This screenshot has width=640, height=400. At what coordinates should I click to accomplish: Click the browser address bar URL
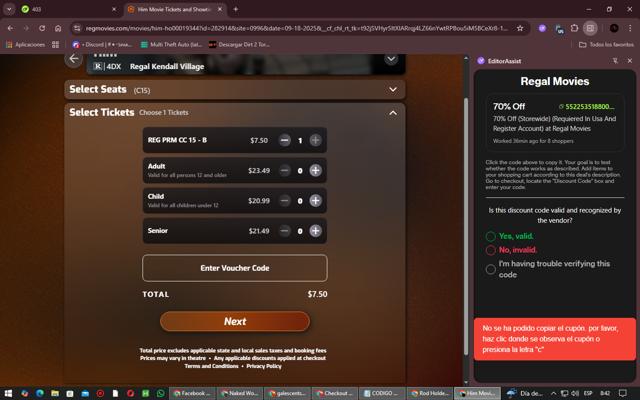296,28
